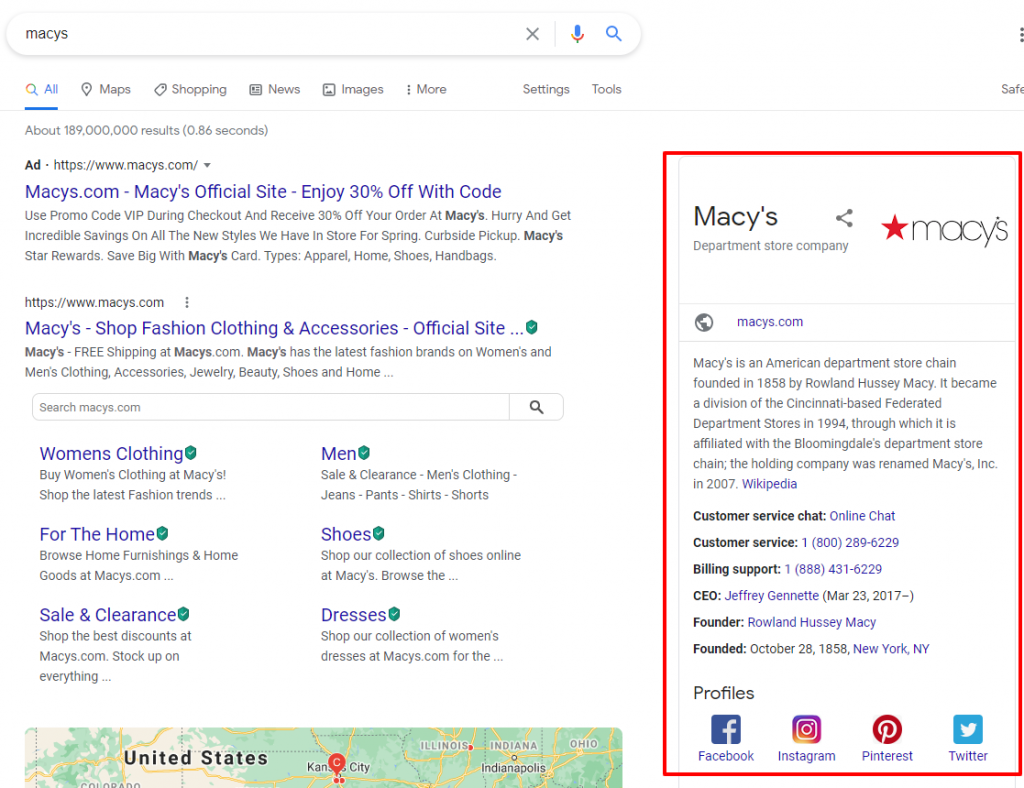This screenshot has width=1024, height=788.
Task: Open the Online Chat customer service link
Action: tap(862, 516)
